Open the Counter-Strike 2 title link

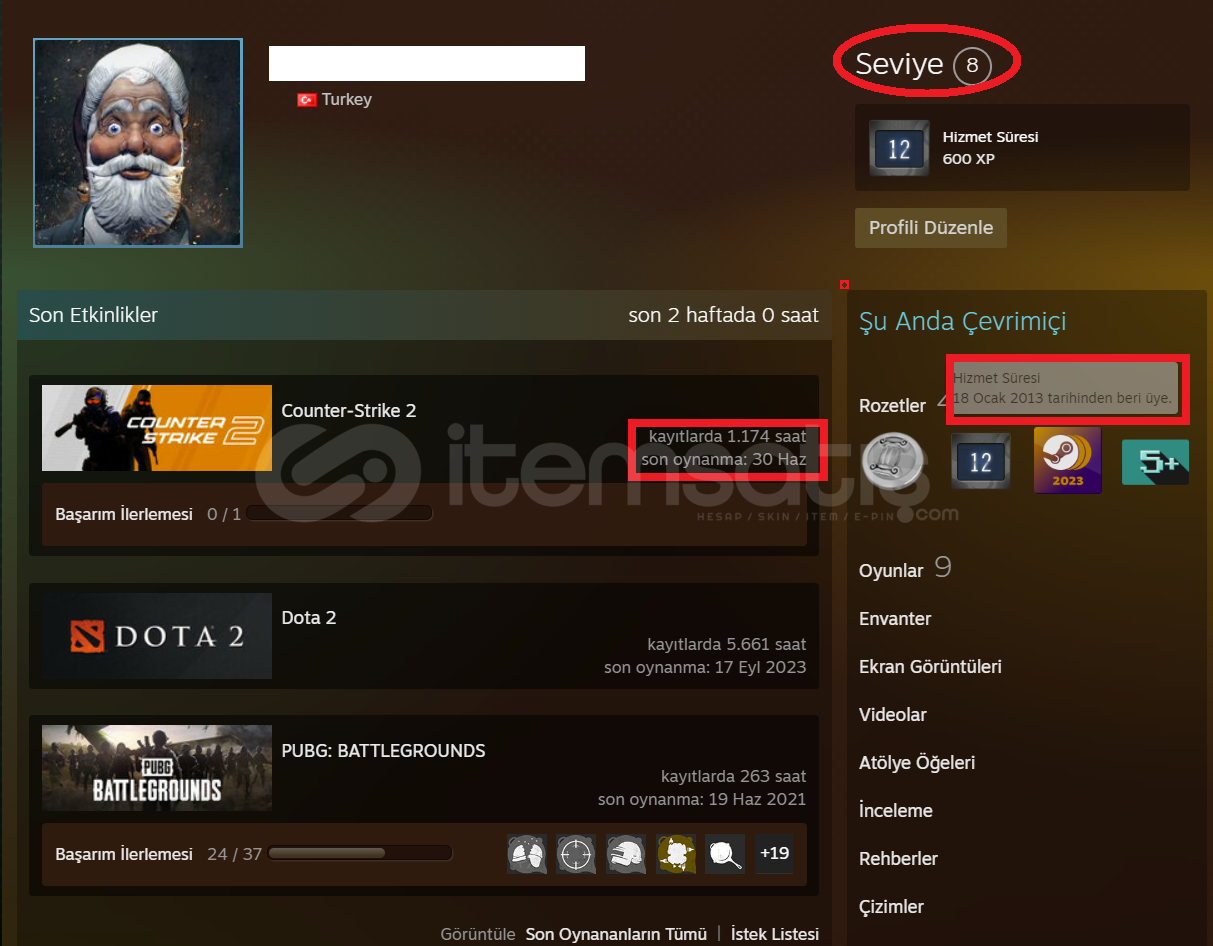349,411
